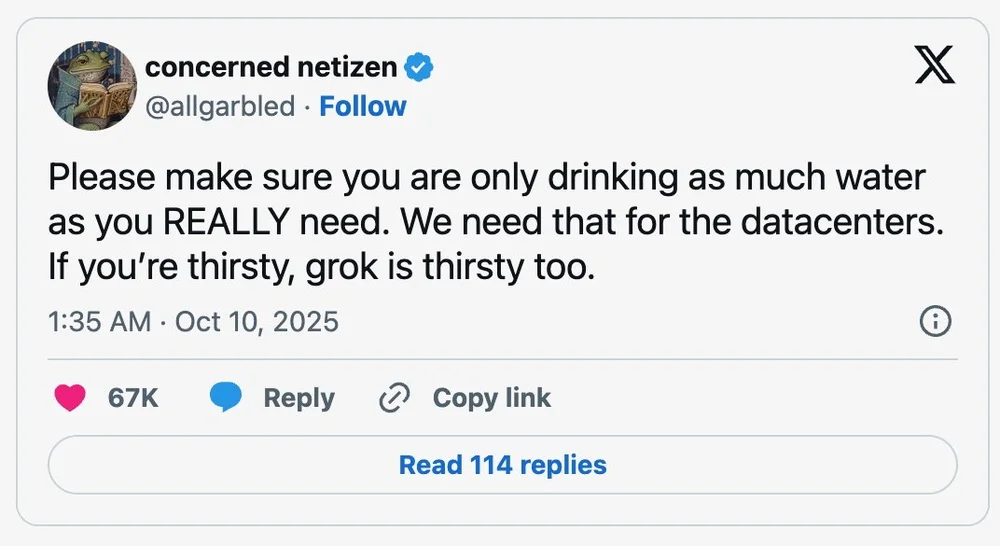This screenshot has width=1000, height=546.
Task: Click the blue verified badge
Action: click(x=419, y=68)
